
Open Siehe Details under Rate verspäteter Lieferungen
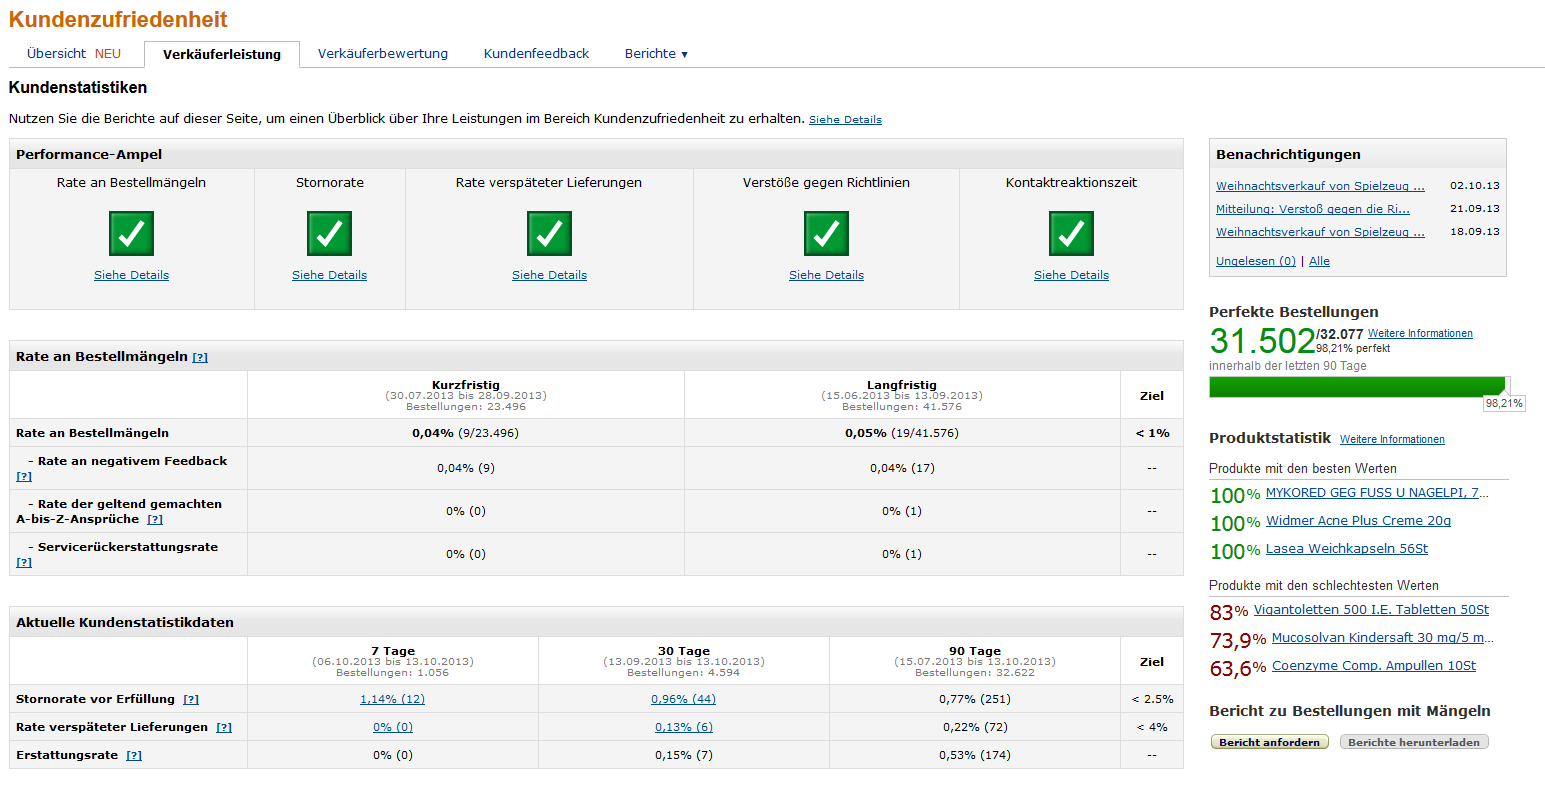pyautogui.click(x=549, y=275)
